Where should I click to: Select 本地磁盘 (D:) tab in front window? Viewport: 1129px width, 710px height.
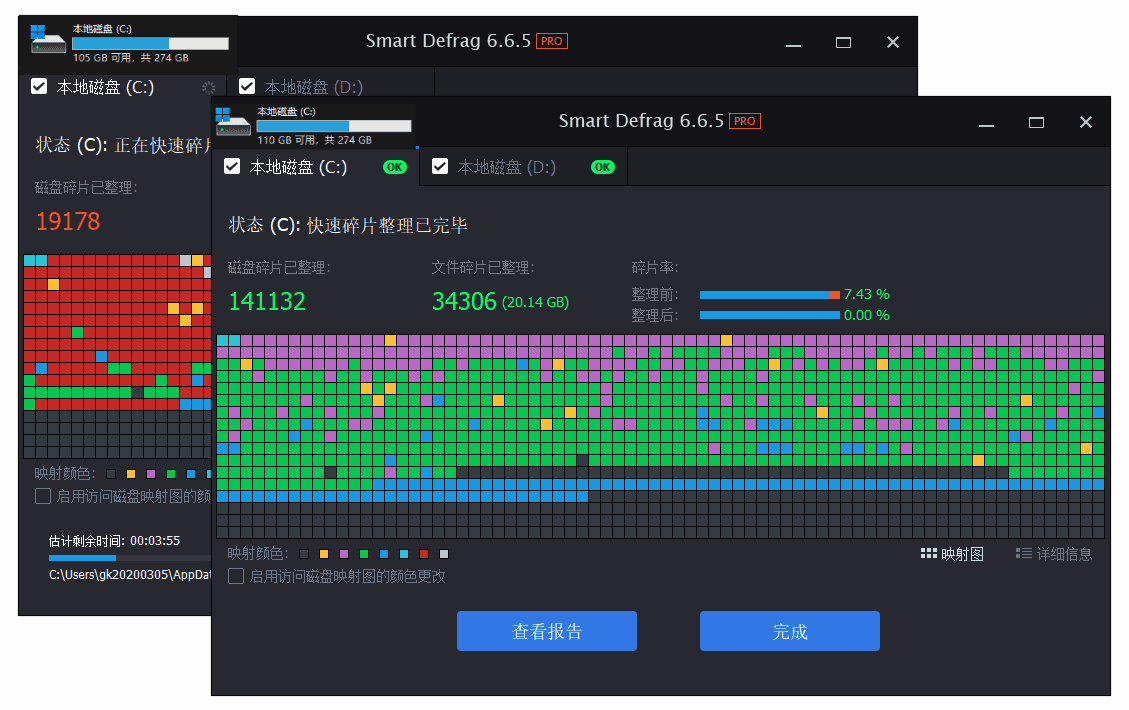[x=523, y=167]
